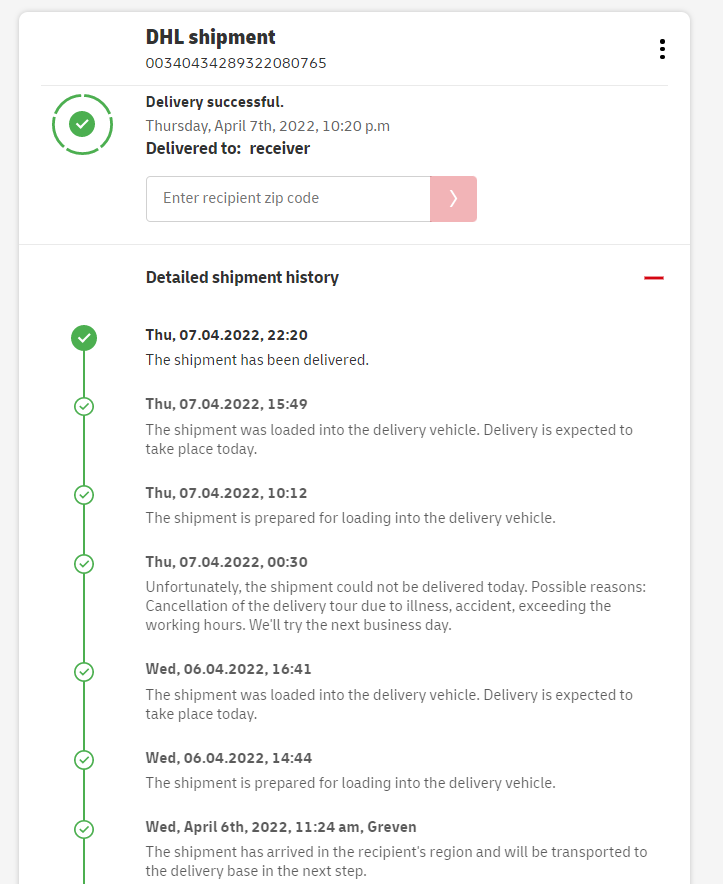
Task: Click the checkmark beside Wed 06.04.2022 14:44
Action: pos(84,760)
